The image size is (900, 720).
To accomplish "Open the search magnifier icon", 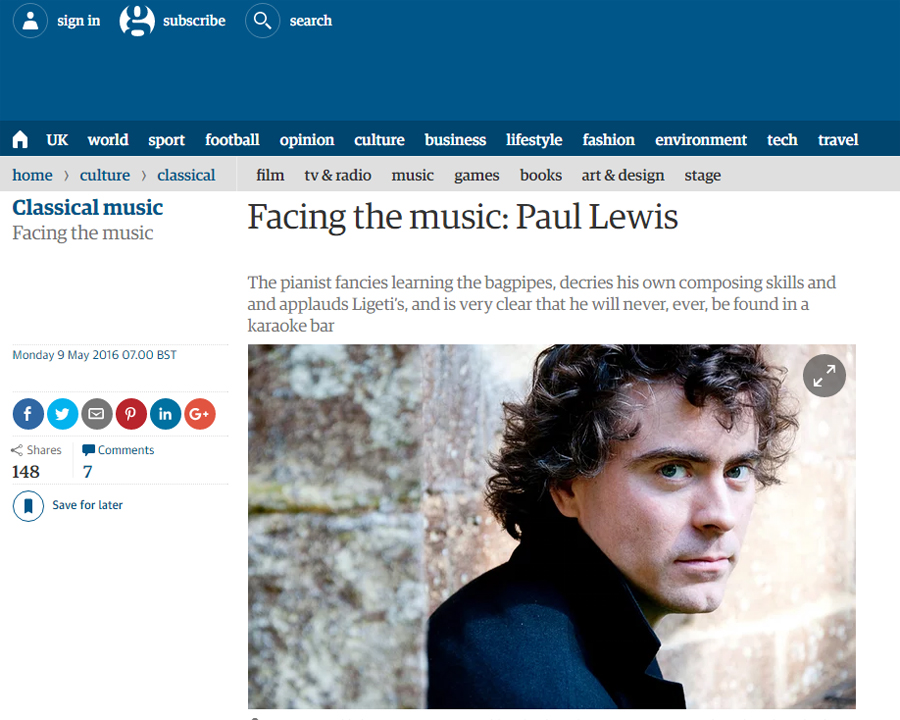I will point(262,21).
